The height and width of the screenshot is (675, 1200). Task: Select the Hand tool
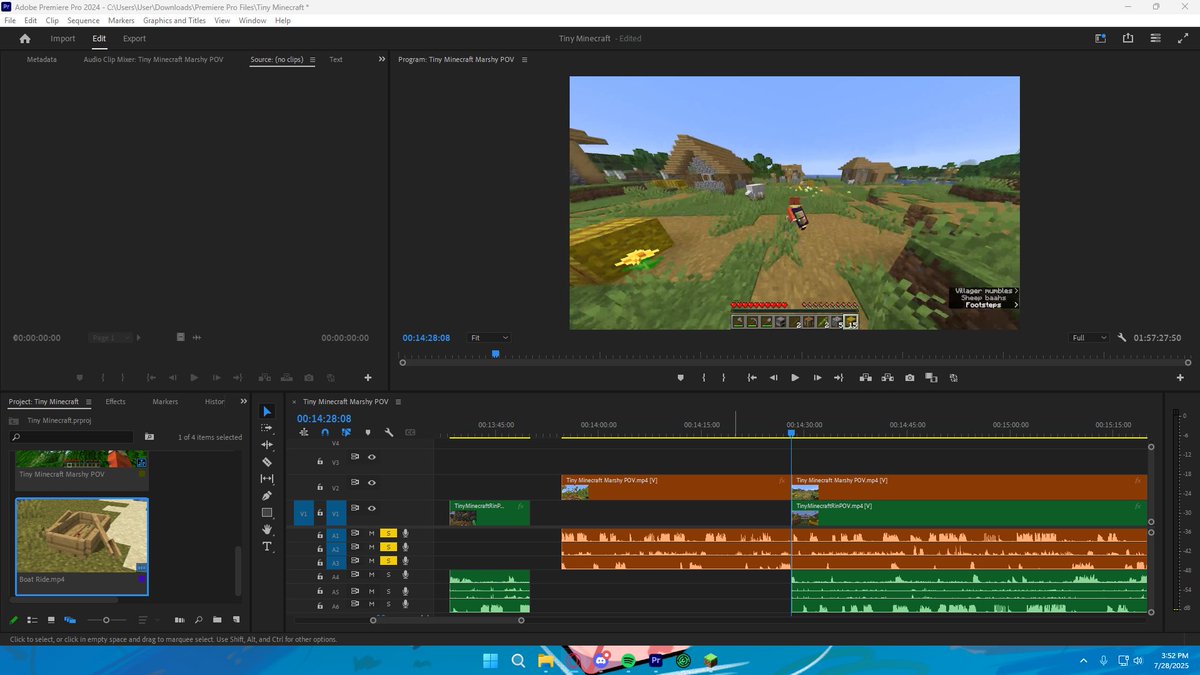coord(267,530)
